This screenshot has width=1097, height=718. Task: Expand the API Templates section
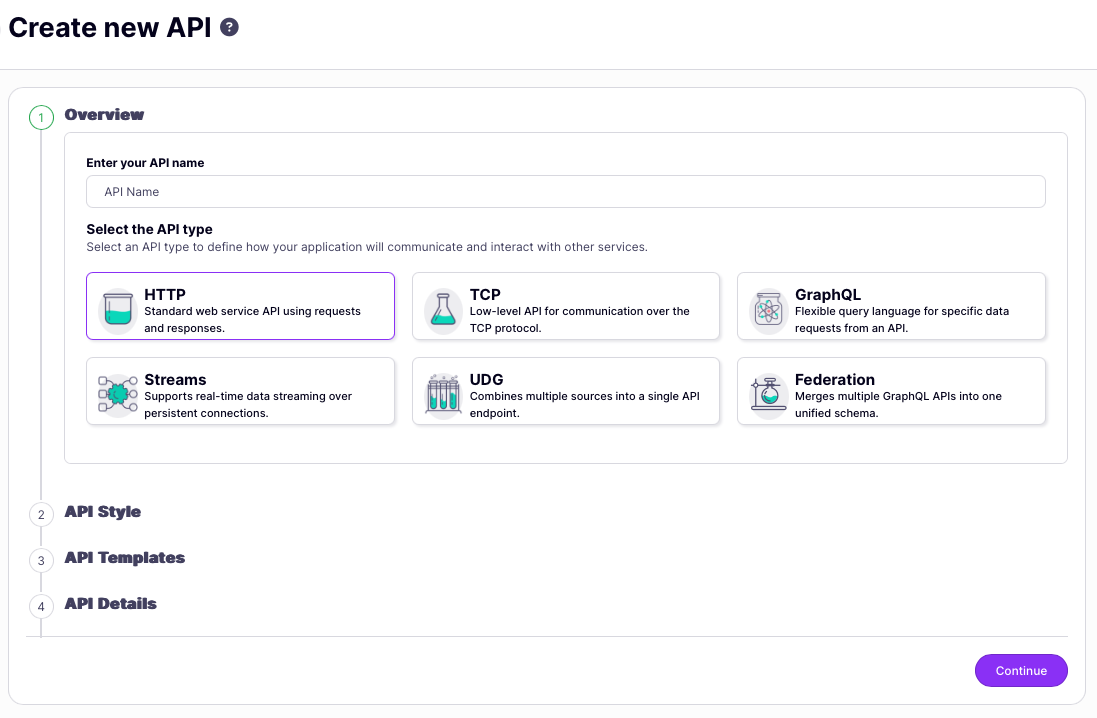pos(124,557)
